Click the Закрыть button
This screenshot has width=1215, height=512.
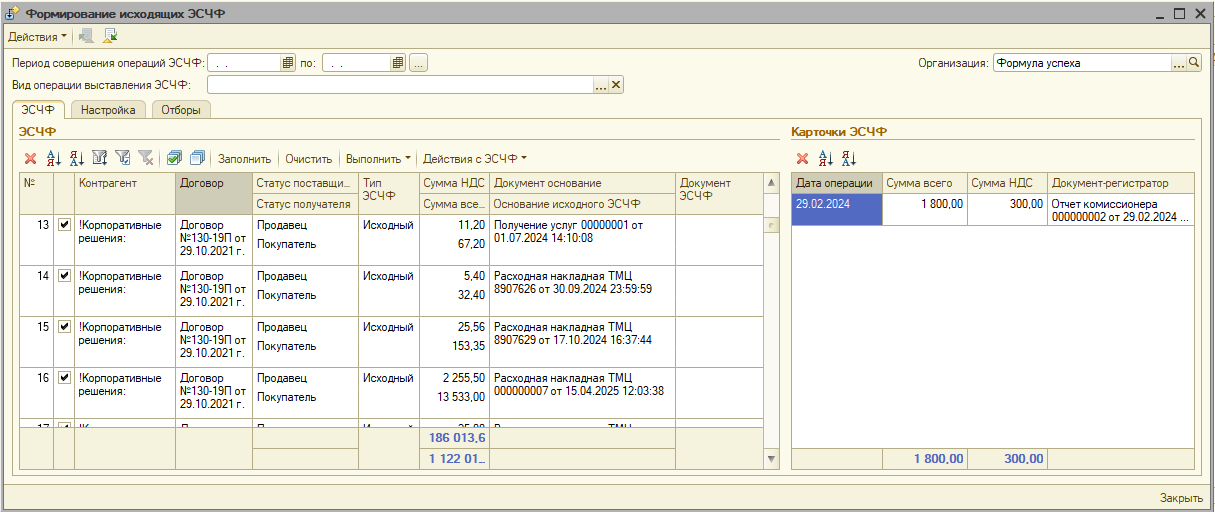1180,498
